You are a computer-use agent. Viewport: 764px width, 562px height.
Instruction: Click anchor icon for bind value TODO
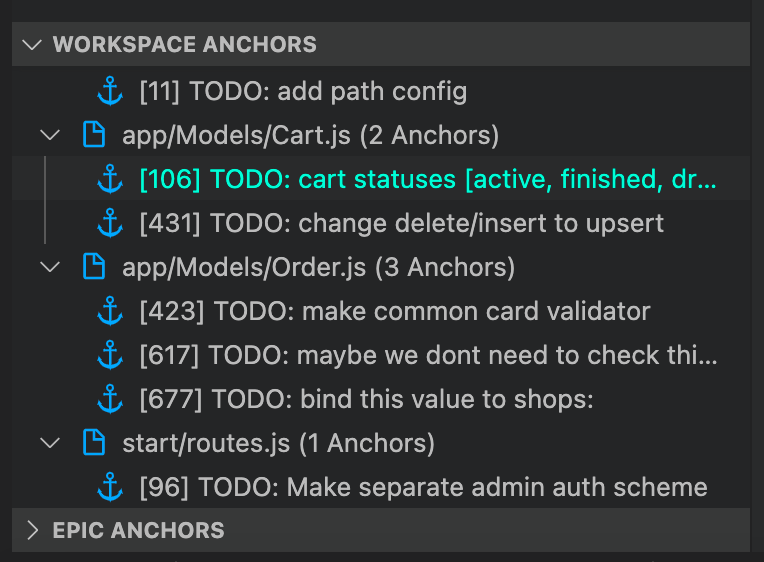click(109, 399)
